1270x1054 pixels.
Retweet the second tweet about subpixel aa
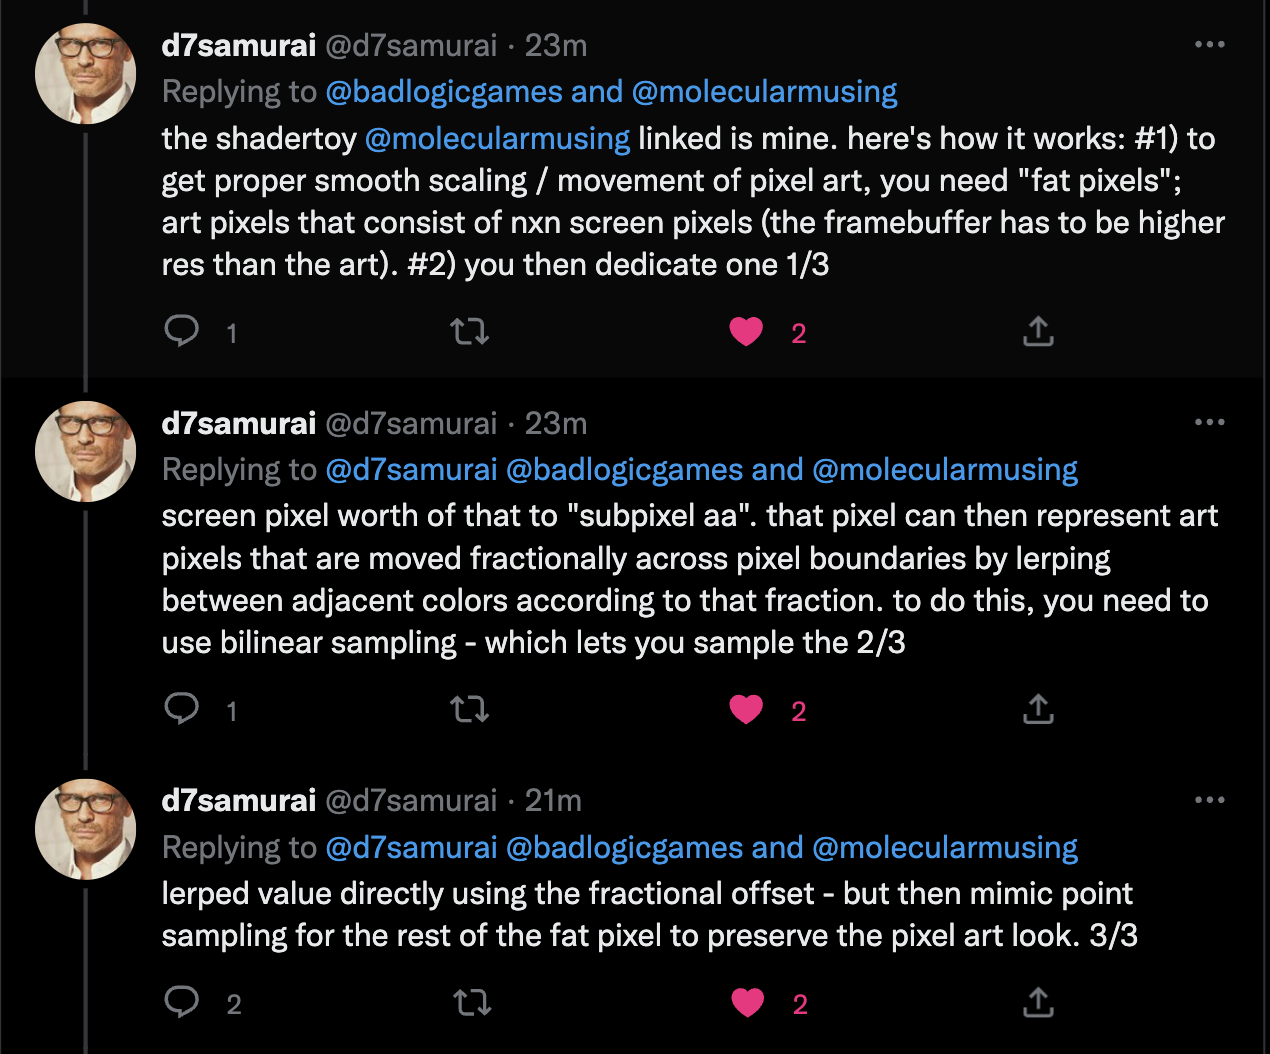[469, 709]
